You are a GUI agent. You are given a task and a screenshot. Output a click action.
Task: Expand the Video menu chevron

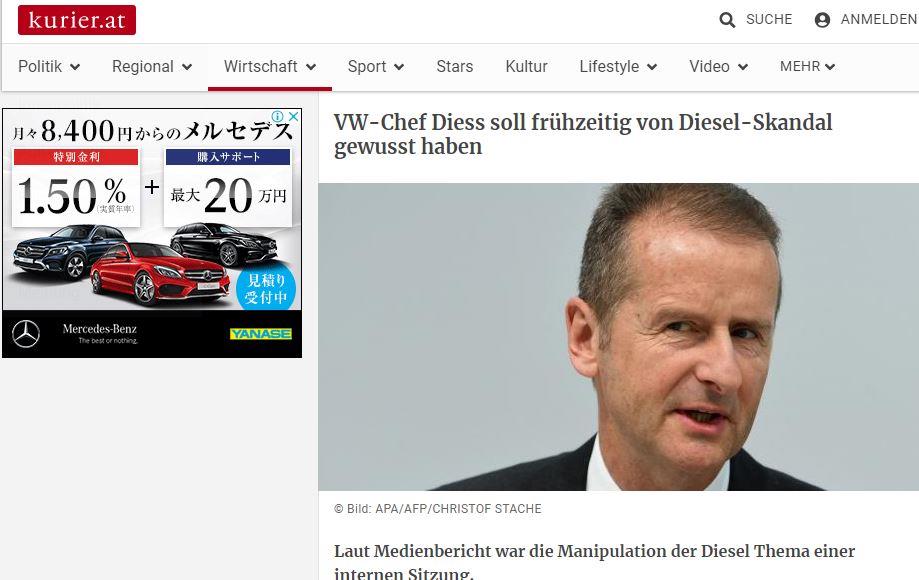(743, 67)
